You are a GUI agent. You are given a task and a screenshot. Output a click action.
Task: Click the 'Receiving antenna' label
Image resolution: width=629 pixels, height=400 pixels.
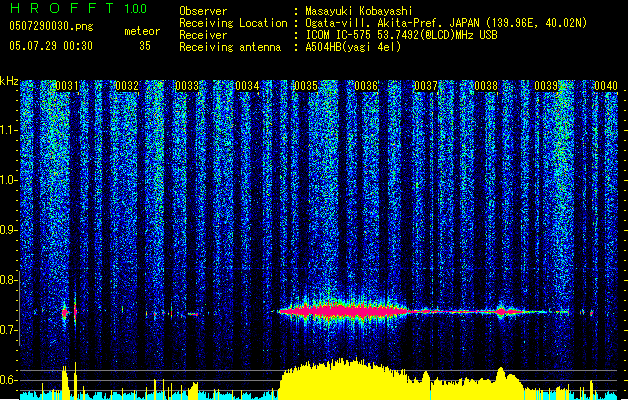point(230,47)
